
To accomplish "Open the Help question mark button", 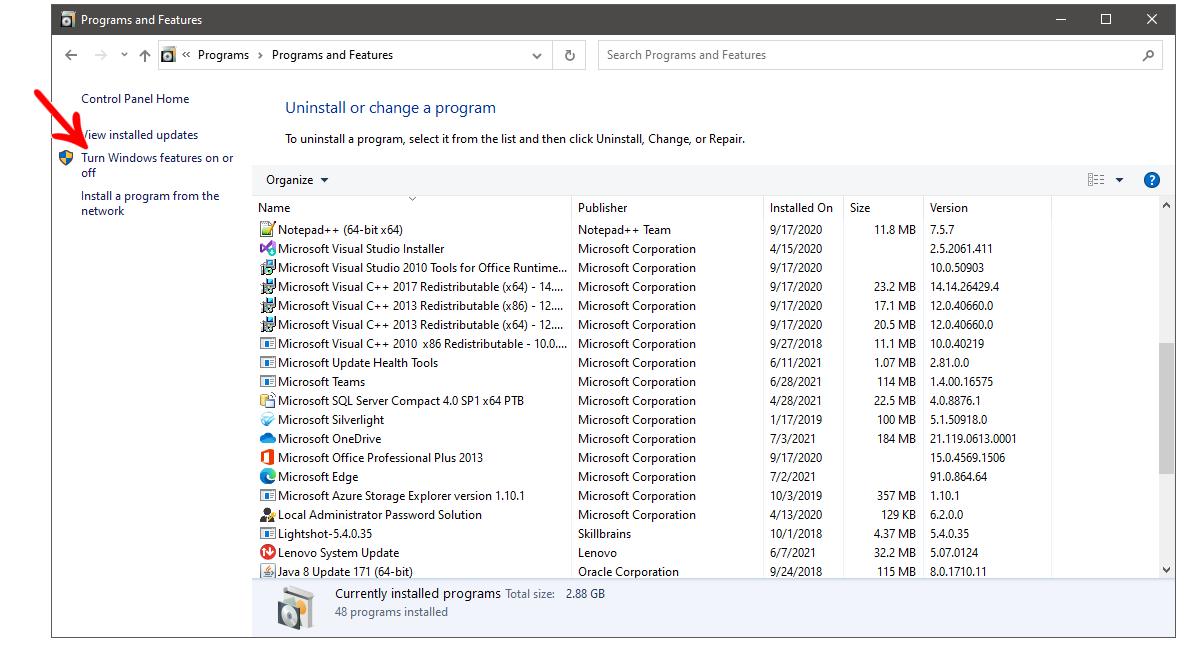I will tap(1152, 180).
